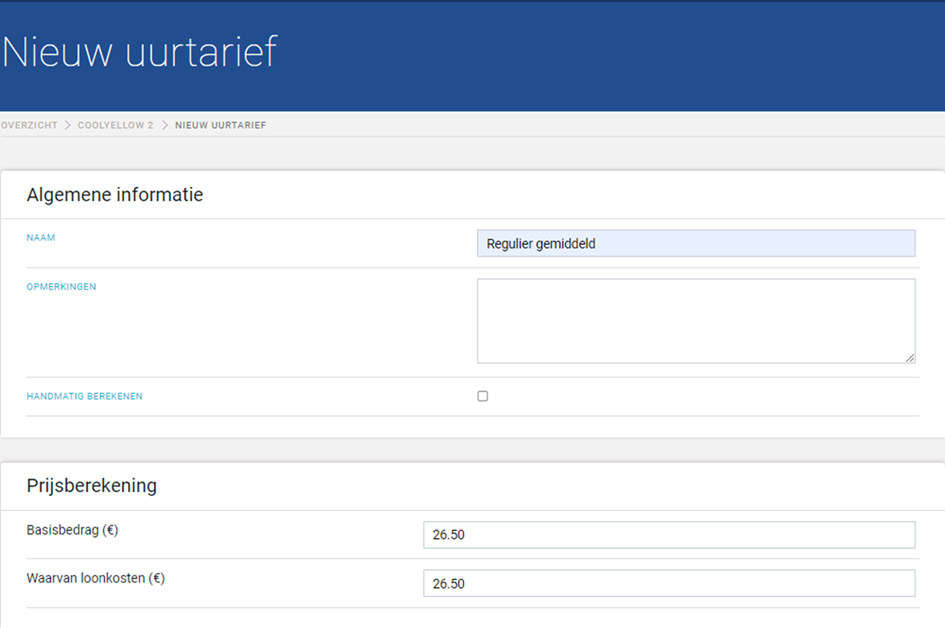The image size is (945, 628).
Task: Click the Overzicht breadcrumb link
Action: (x=29, y=125)
